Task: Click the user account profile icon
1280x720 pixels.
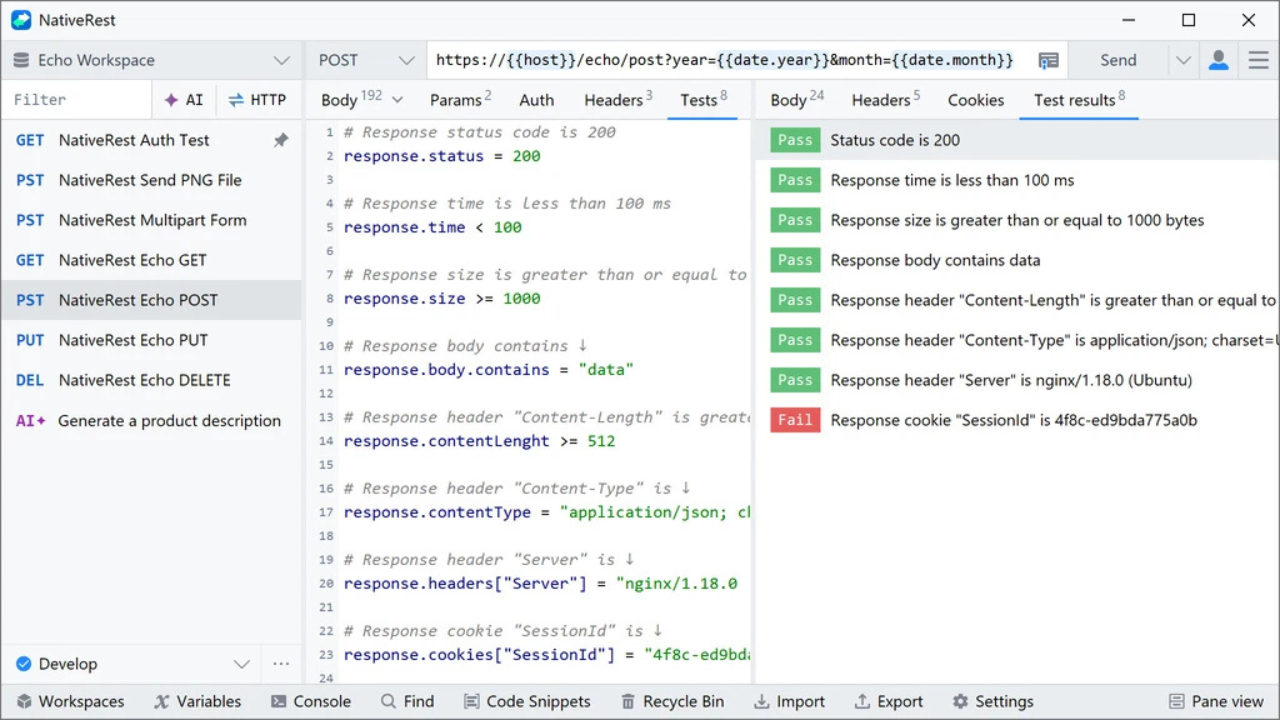Action: (x=1218, y=60)
